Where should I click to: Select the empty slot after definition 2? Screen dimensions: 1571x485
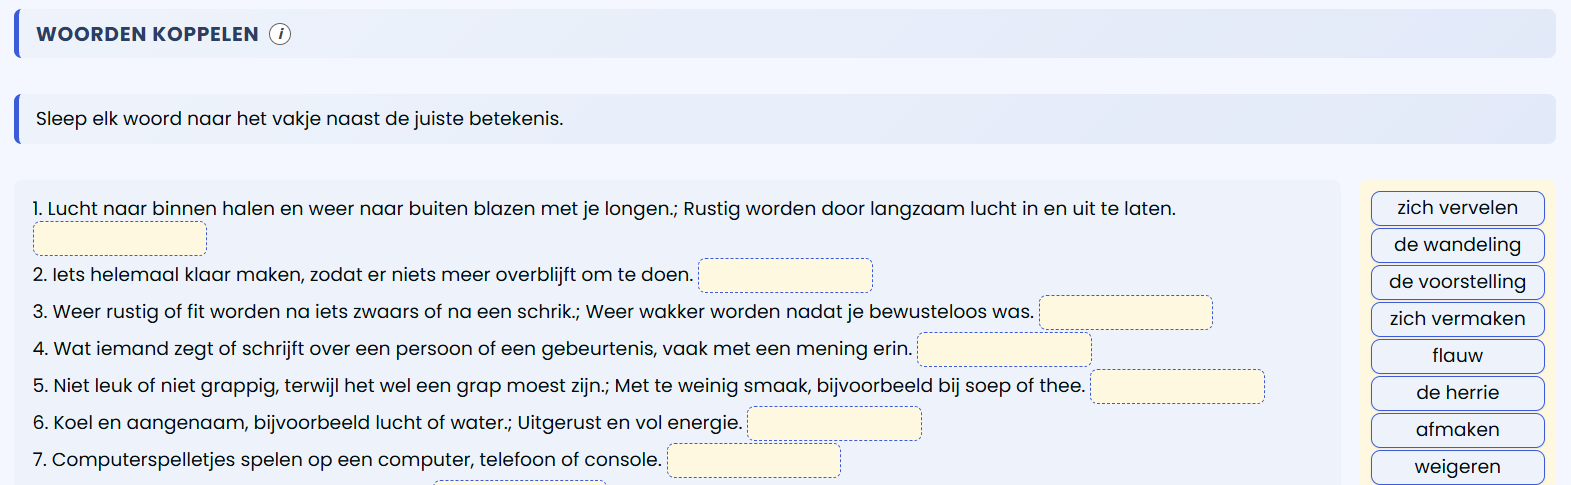point(785,275)
